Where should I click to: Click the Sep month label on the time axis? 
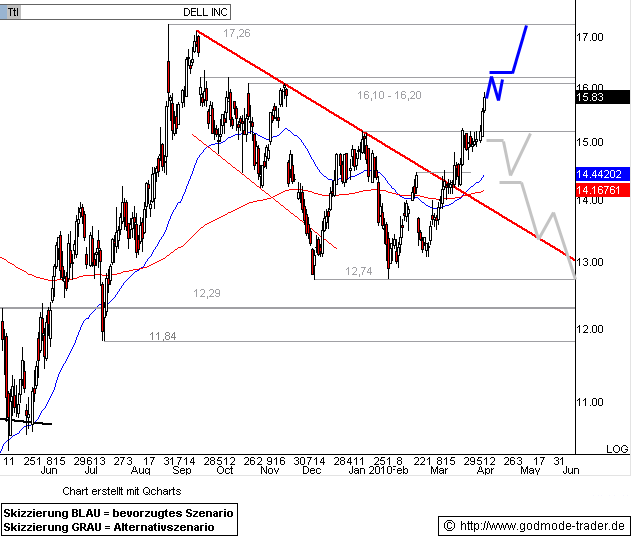[181, 471]
